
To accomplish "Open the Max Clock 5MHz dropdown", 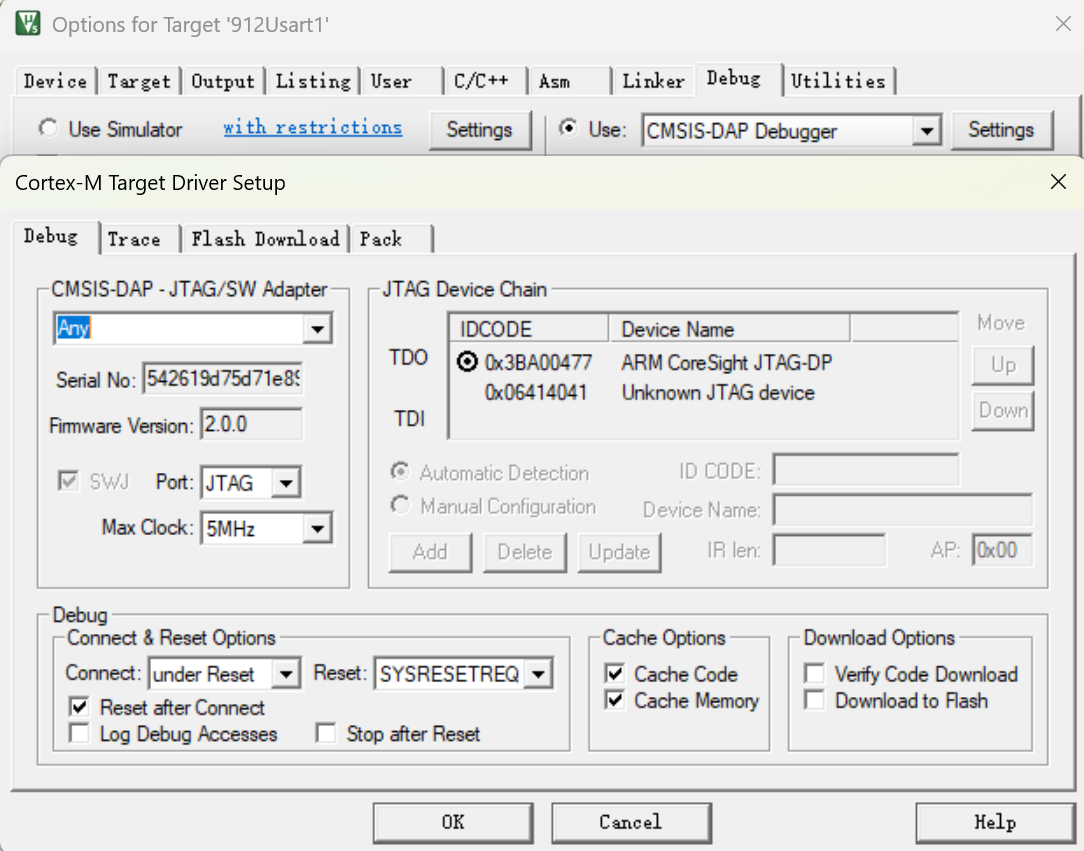I will [317, 529].
